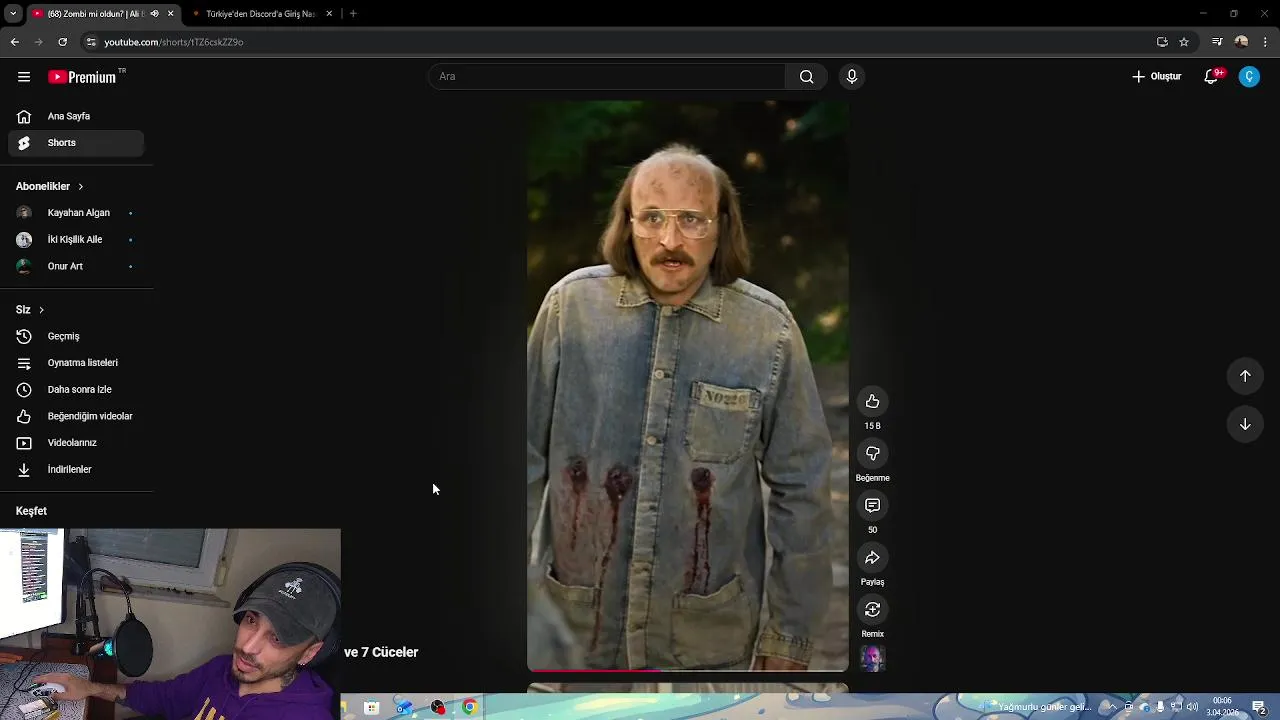Open the Windows notification center icon
This screenshot has height=720, width=1280.
click(1260, 707)
